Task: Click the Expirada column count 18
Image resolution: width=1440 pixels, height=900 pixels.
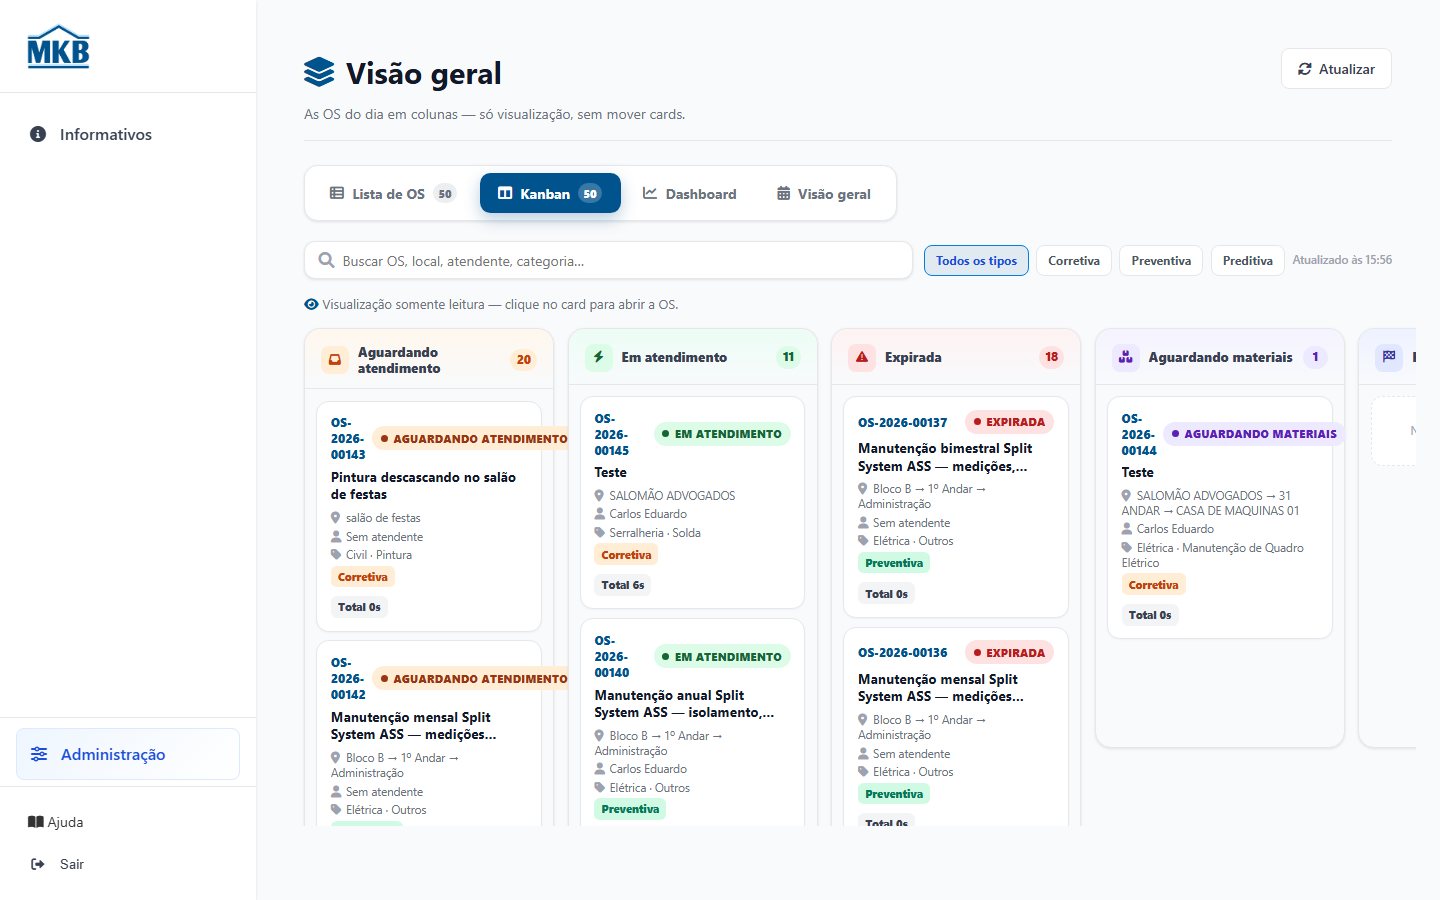Action: point(1051,357)
